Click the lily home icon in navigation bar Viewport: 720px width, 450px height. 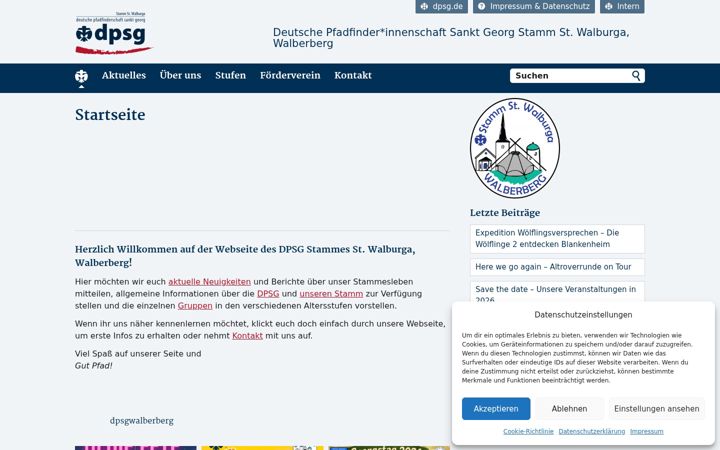[81, 78]
